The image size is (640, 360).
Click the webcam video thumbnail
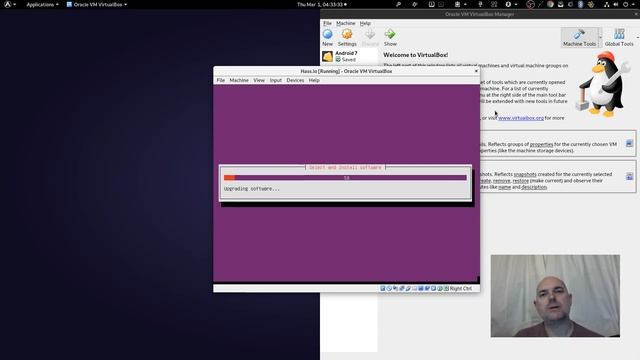(x=555, y=296)
